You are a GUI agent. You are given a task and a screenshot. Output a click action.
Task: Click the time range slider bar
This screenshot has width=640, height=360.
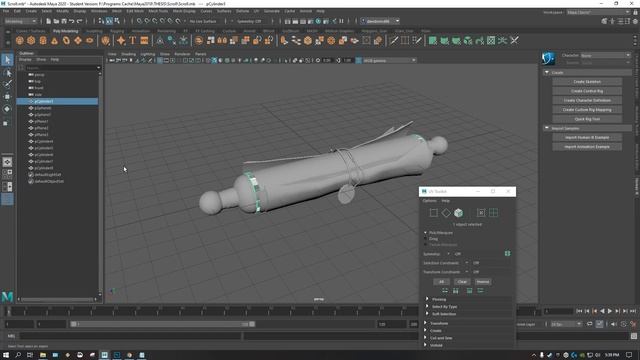[162, 324]
